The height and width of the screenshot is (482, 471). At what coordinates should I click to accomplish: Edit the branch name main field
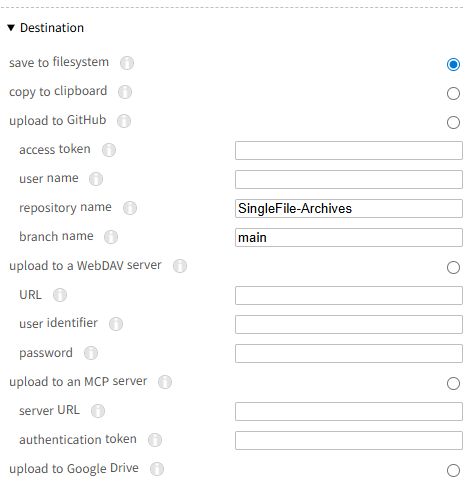click(x=349, y=237)
